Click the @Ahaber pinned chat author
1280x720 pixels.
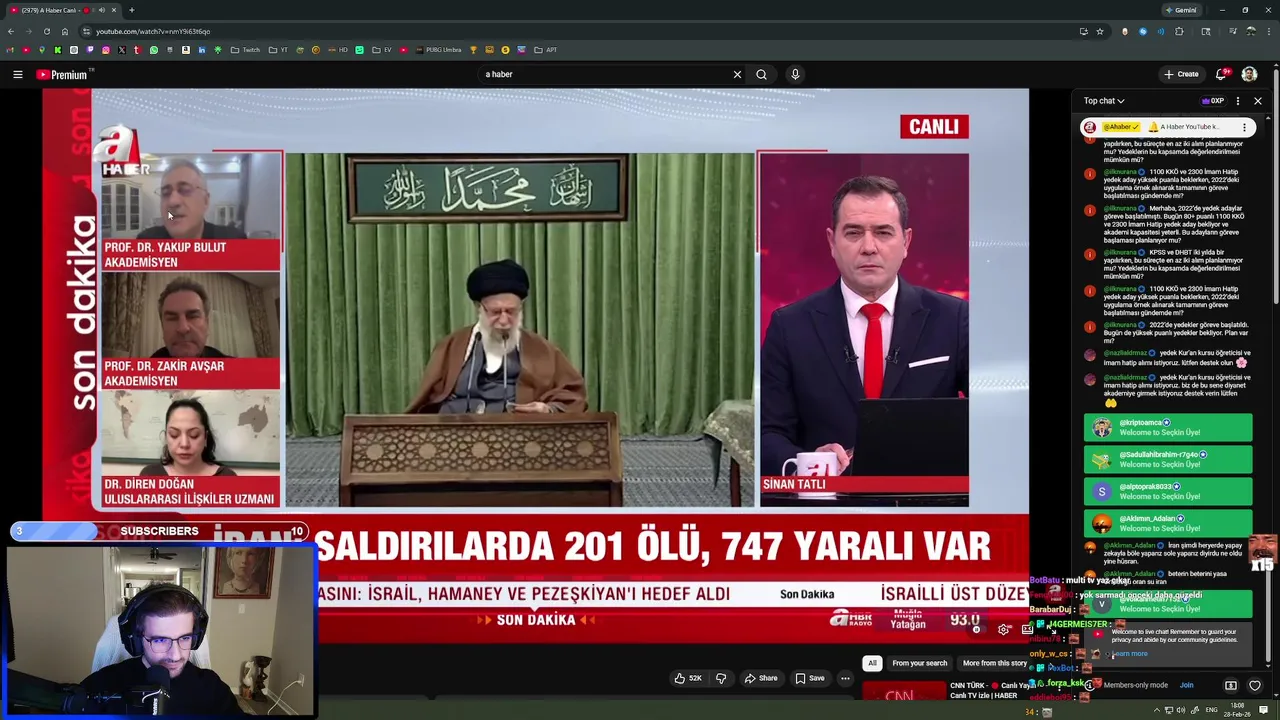[1121, 127]
